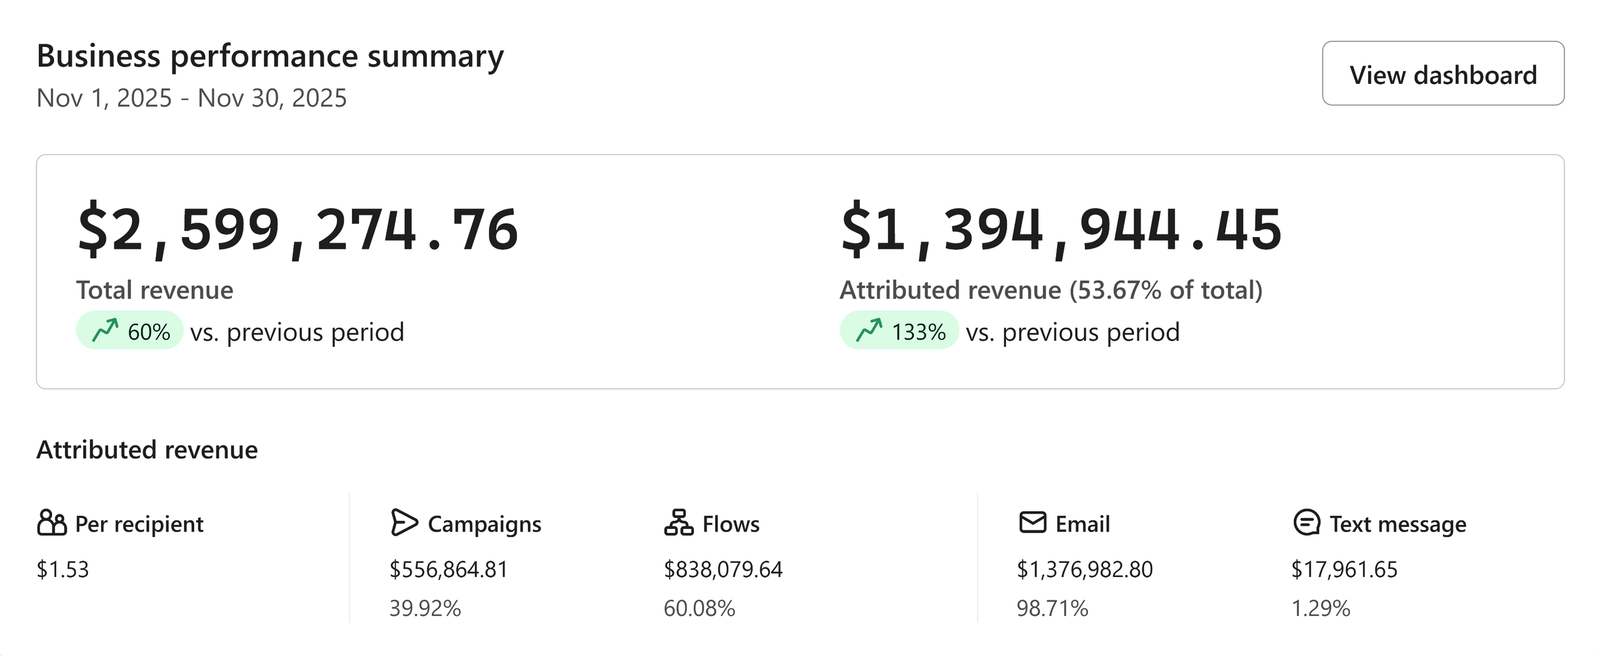Click the Per recipient label
The width and height of the screenshot is (1600, 656).
(x=139, y=524)
